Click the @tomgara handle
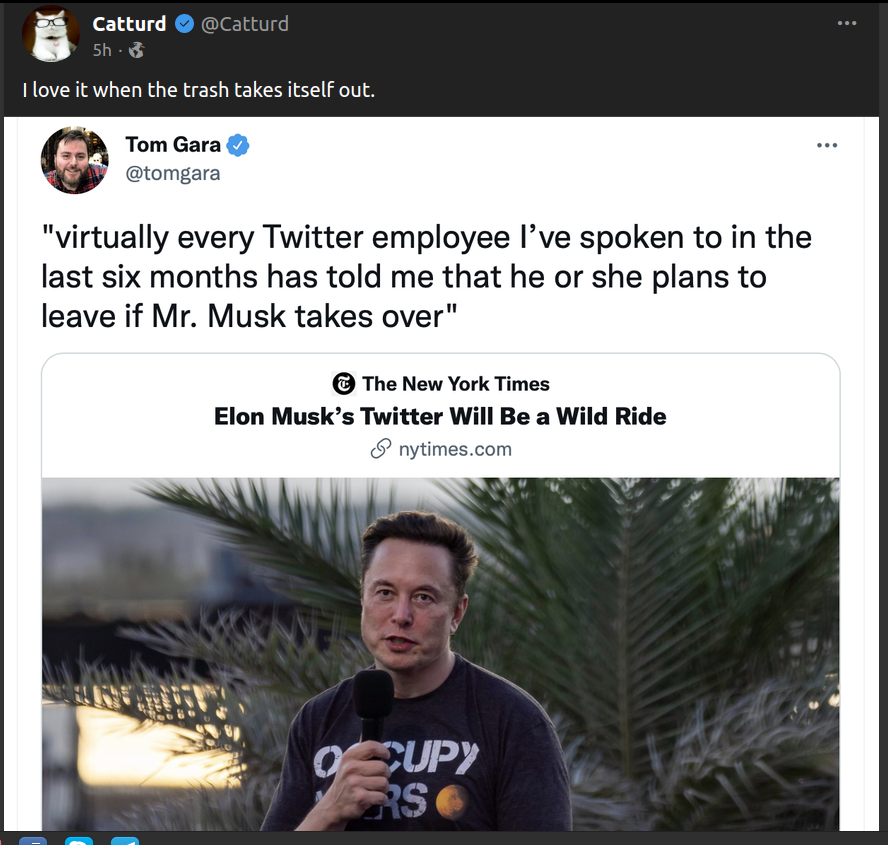The height and width of the screenshot is (845, 888). click(173, 173)
